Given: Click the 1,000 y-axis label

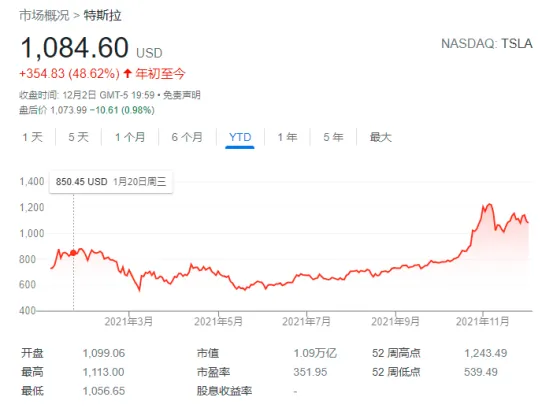Looking at the screenshot, I should tap(32, 234).
